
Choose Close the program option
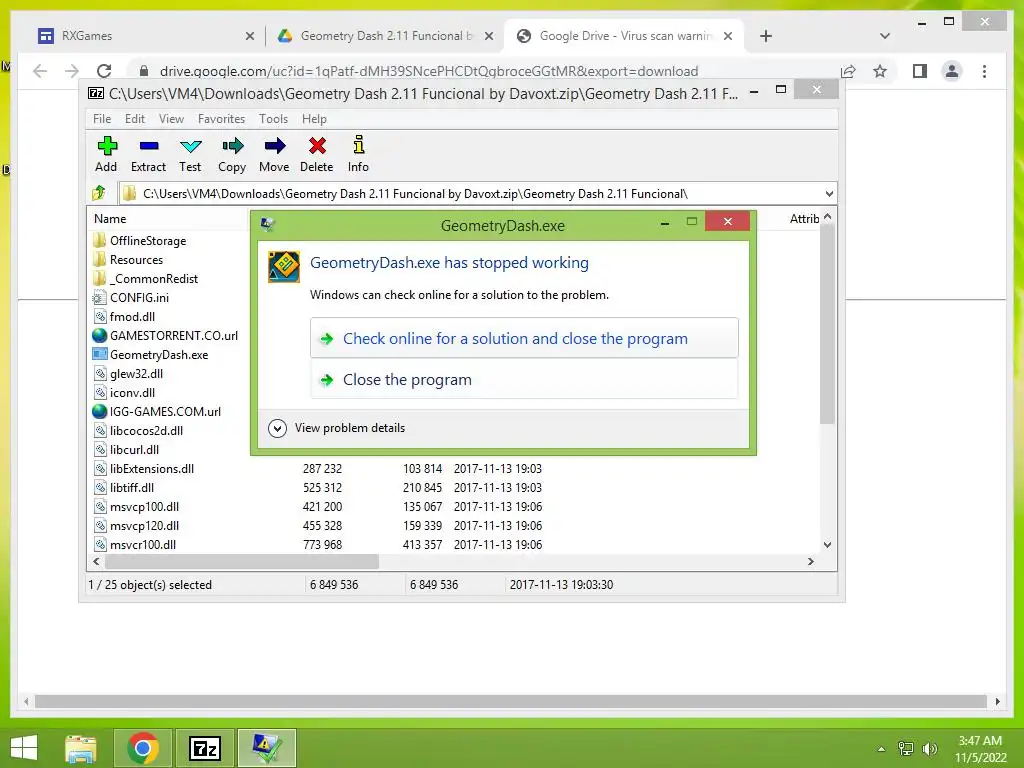pyautogui.click(x=524, y=379)
